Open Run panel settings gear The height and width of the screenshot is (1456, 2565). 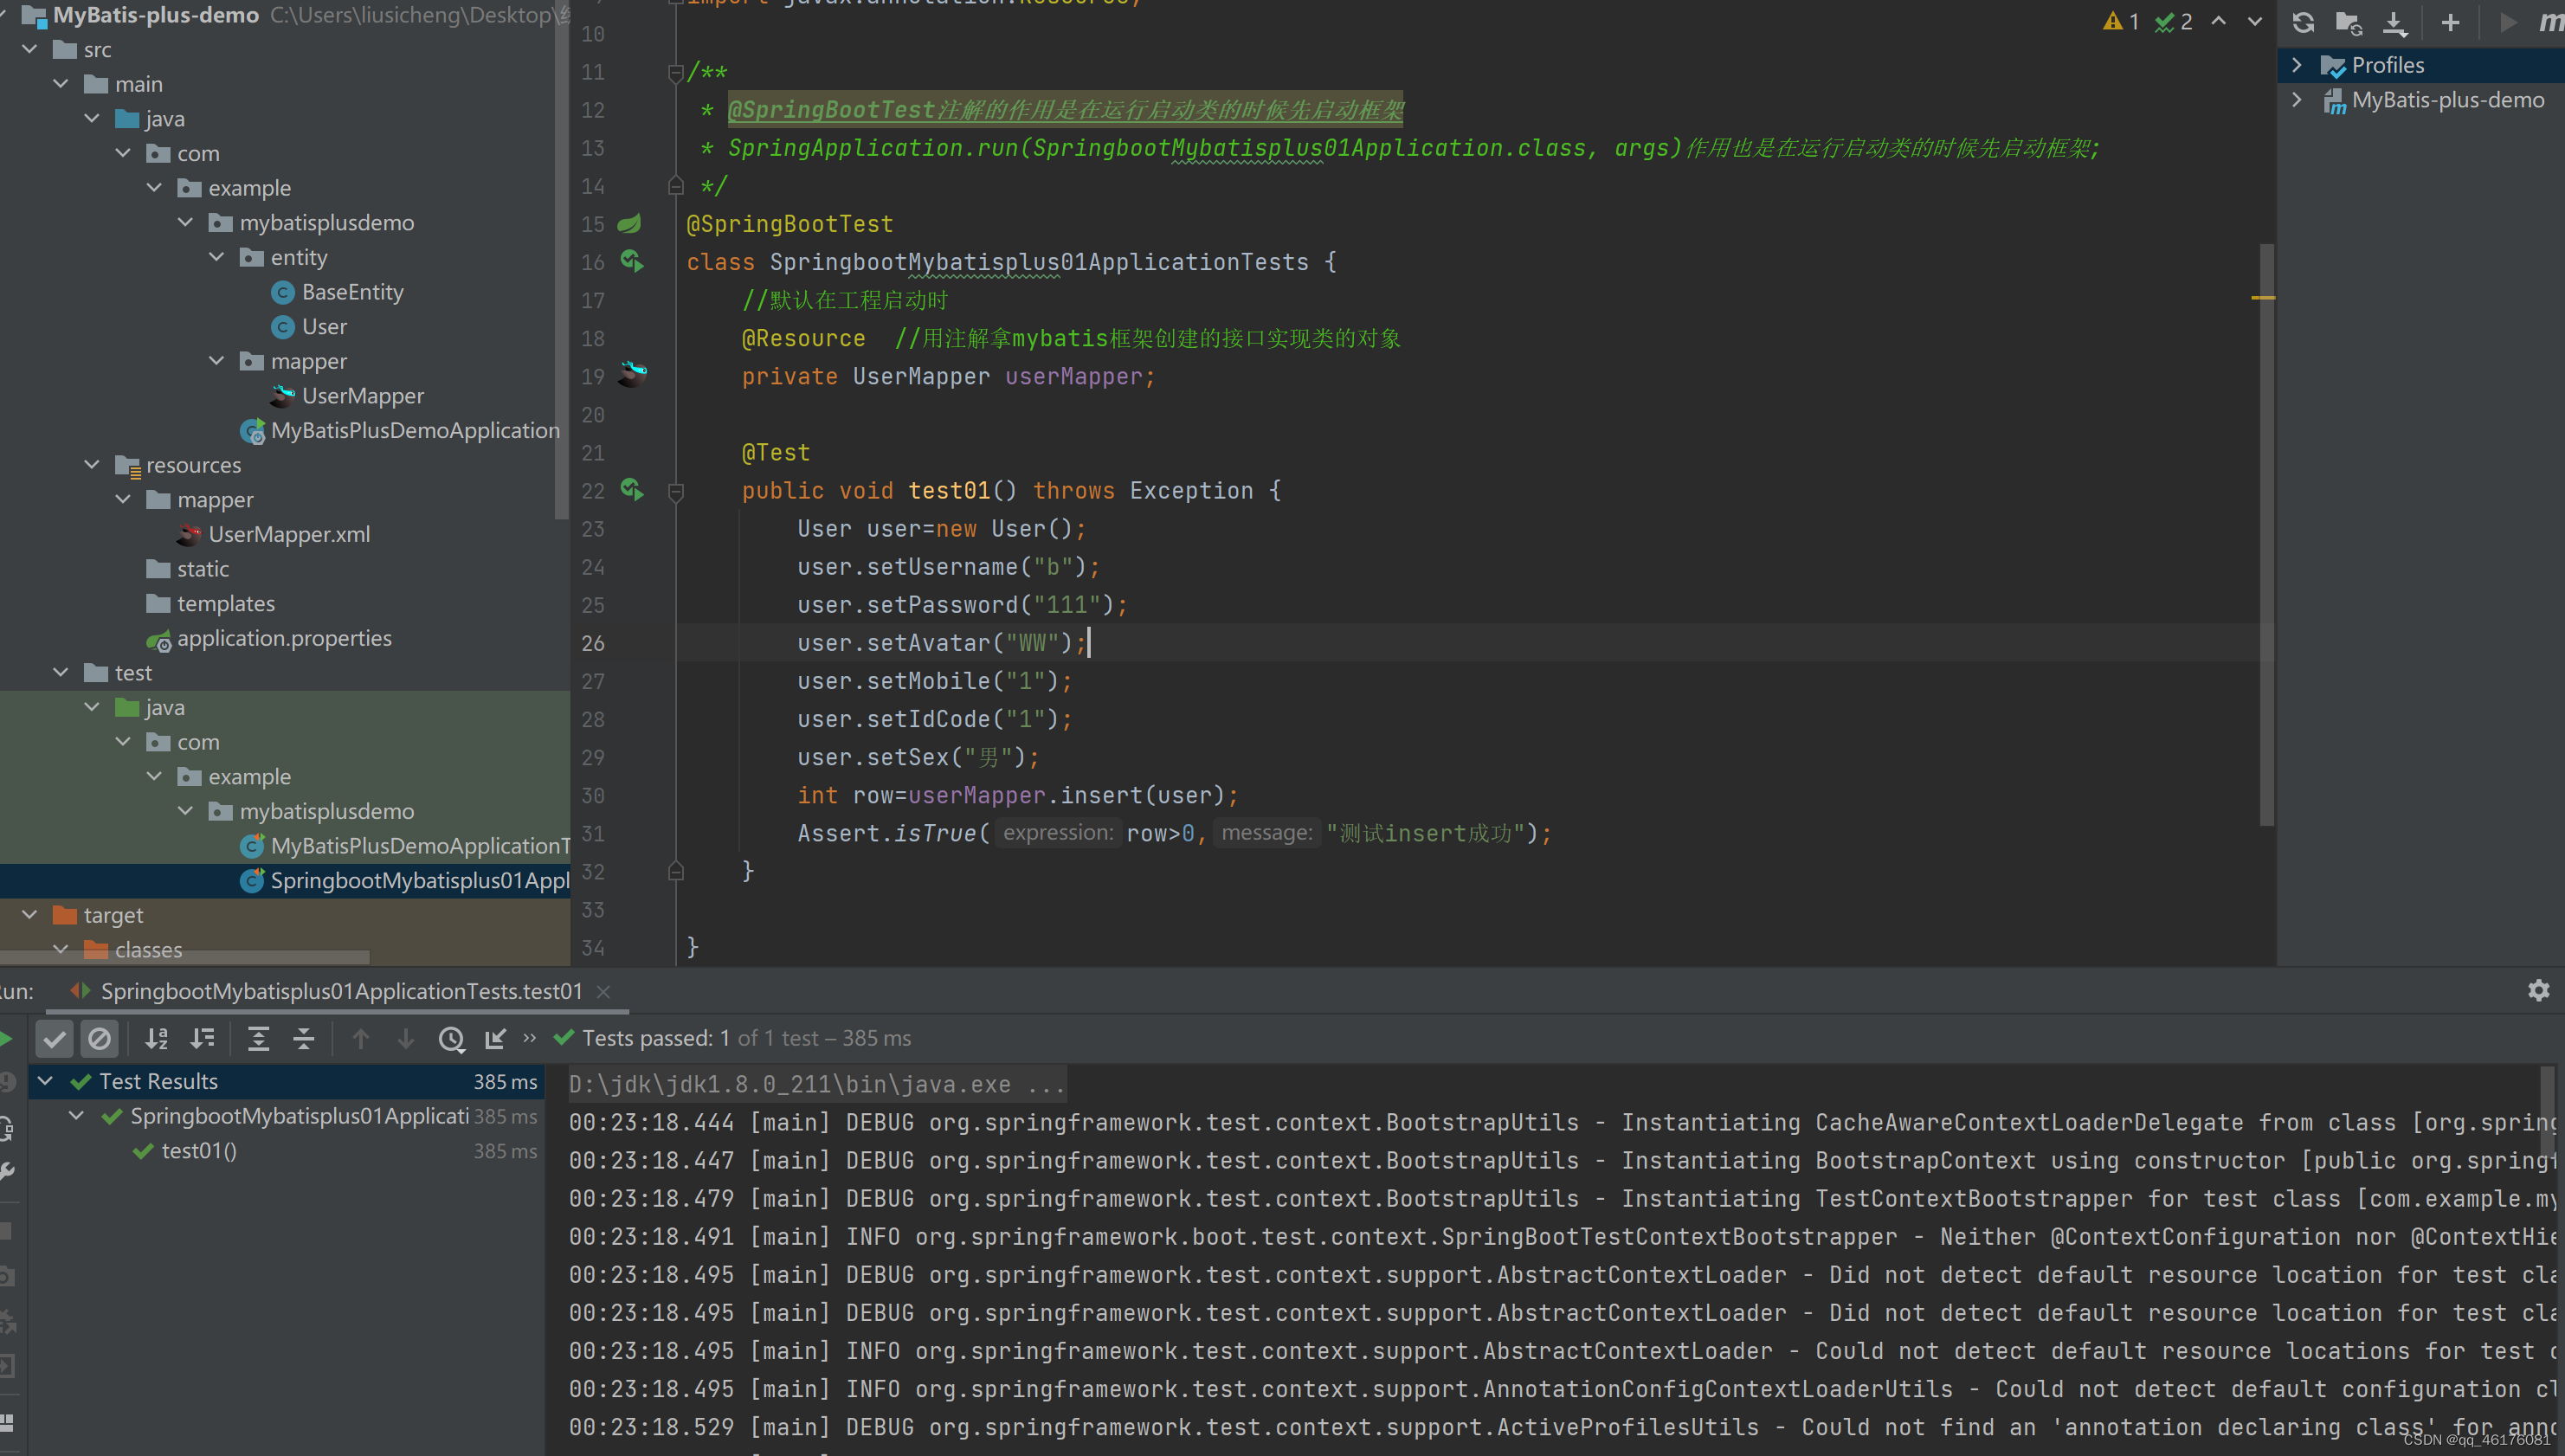(2538, 990)
